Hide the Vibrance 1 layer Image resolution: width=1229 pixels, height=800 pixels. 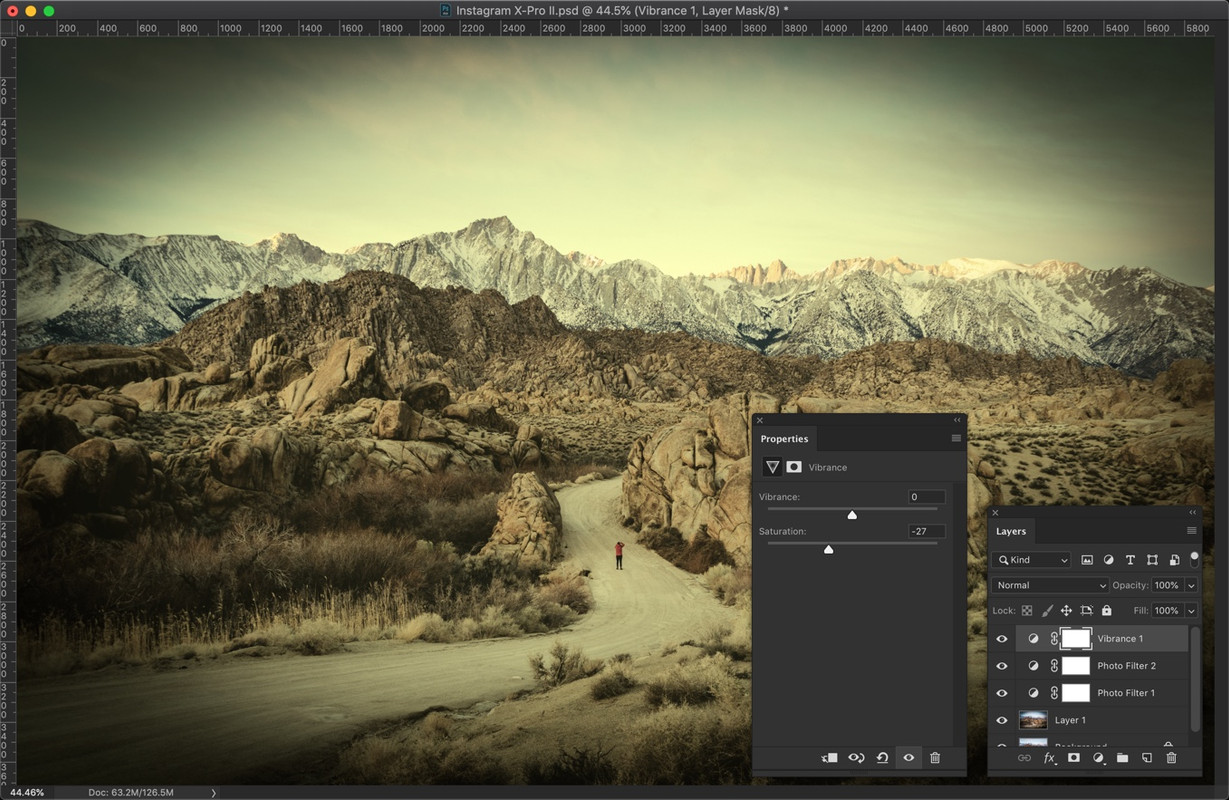point(1002,638)
